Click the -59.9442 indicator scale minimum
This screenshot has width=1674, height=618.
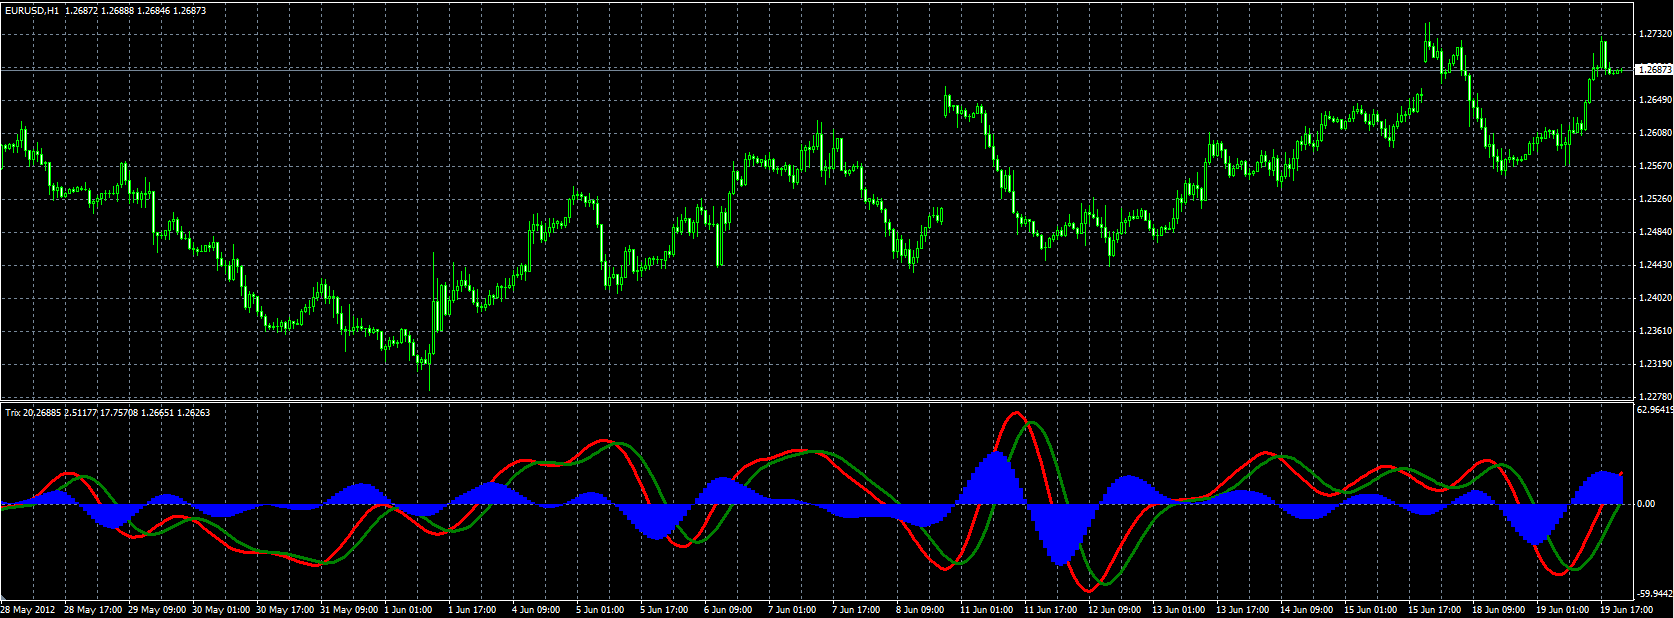click(1654, 593)
